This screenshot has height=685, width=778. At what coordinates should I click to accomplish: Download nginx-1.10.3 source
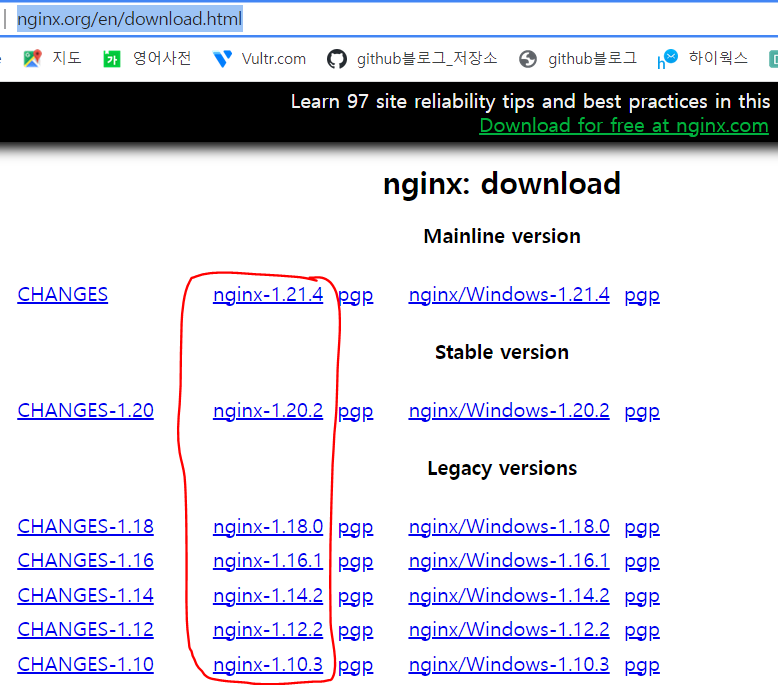(268, 664)
